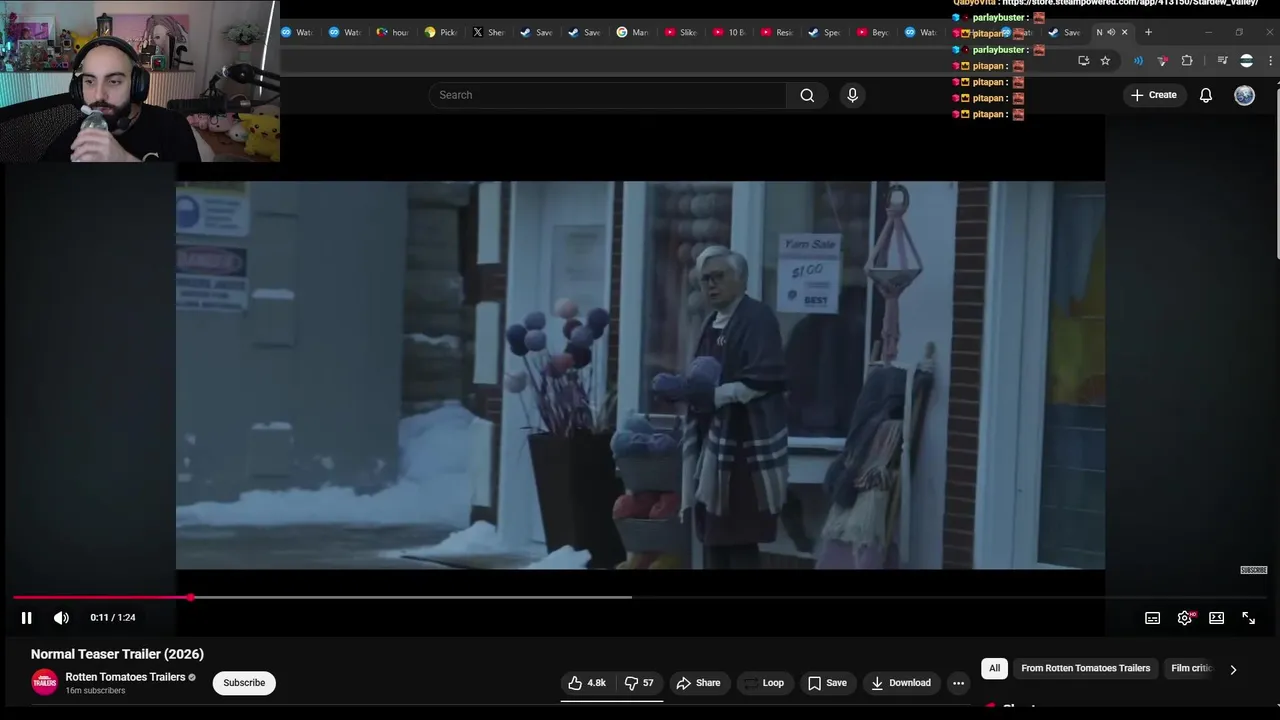The width and height of the screenshot is (1280, 720).
Task: Switch to the 'Beyc' YouTube tab
Action: pos(872,32)
